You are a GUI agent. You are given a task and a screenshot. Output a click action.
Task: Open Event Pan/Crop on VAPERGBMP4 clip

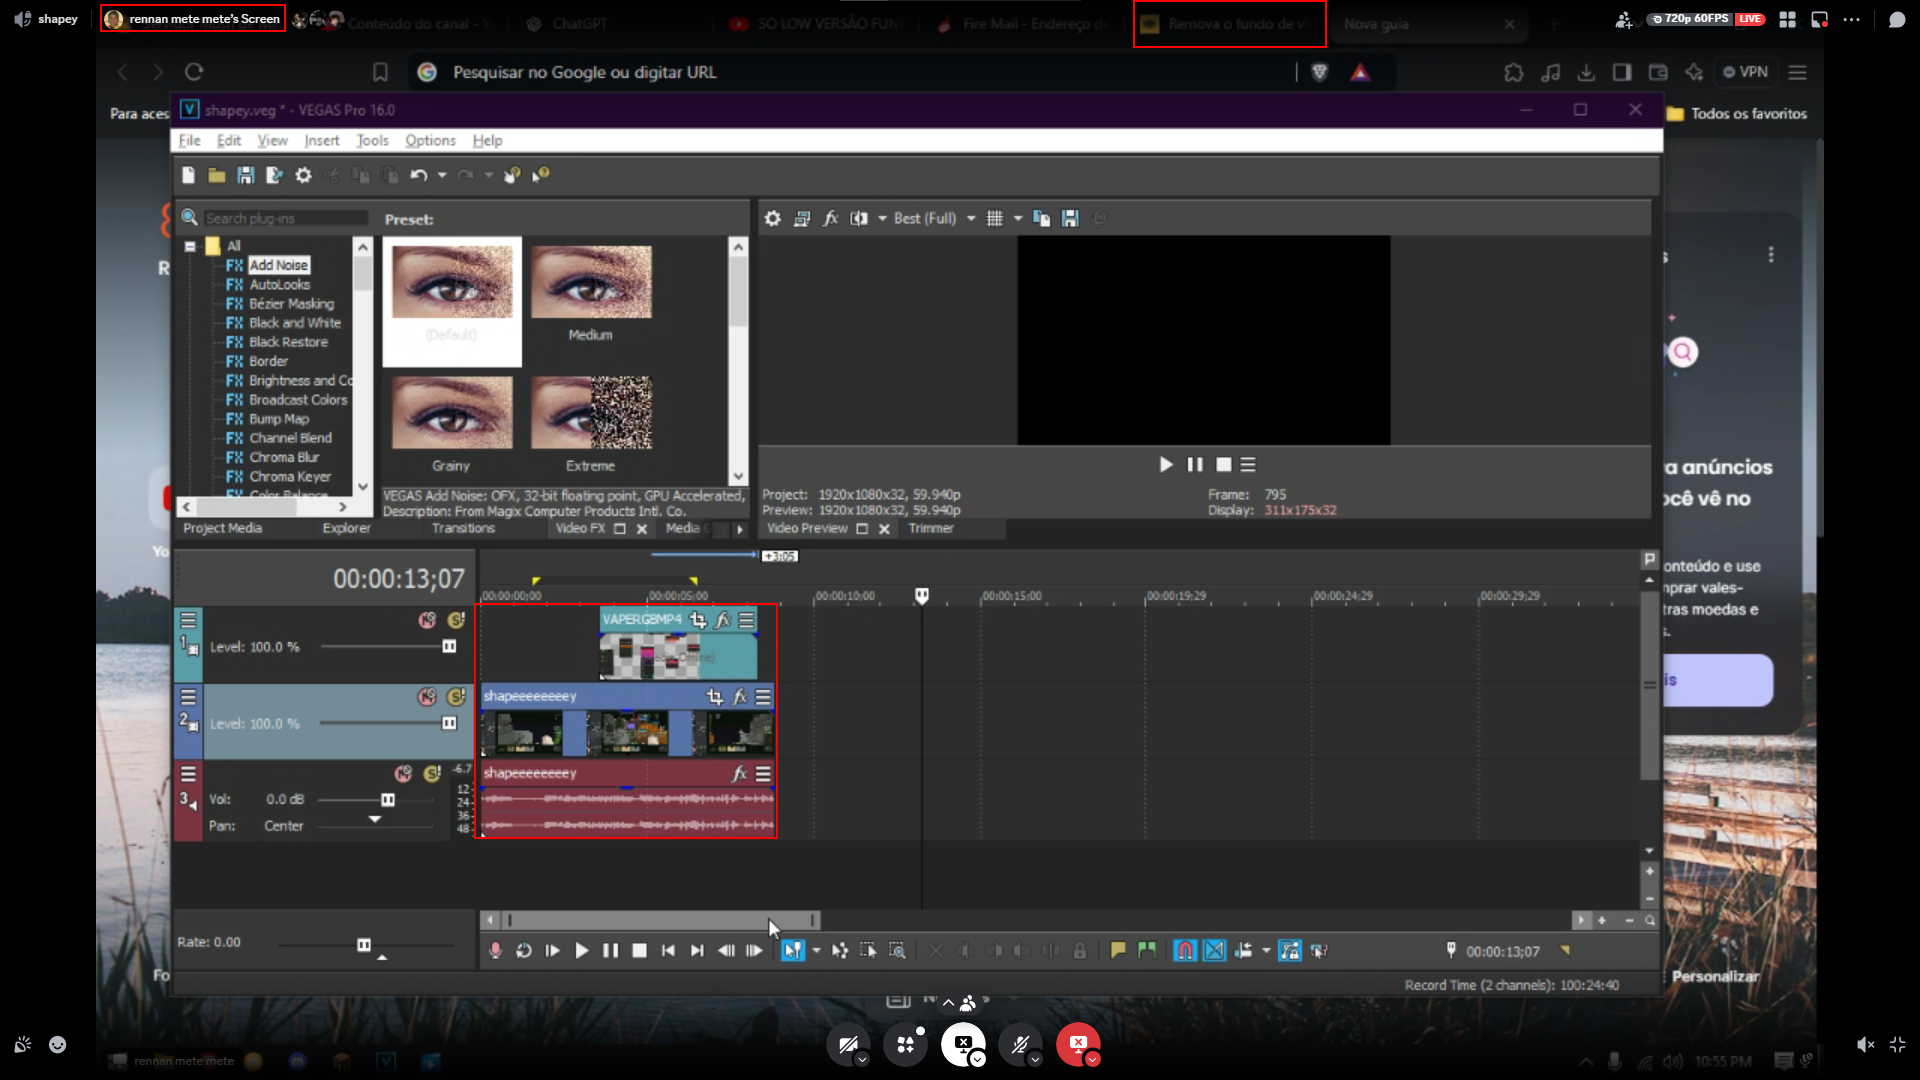click(x=698, y=620)
